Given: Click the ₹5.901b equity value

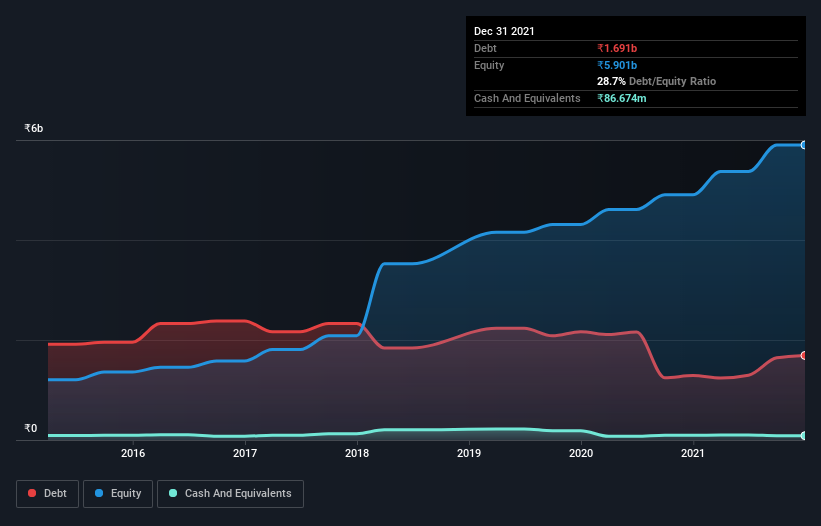Looking at the screenshot, I should point(617,65).
